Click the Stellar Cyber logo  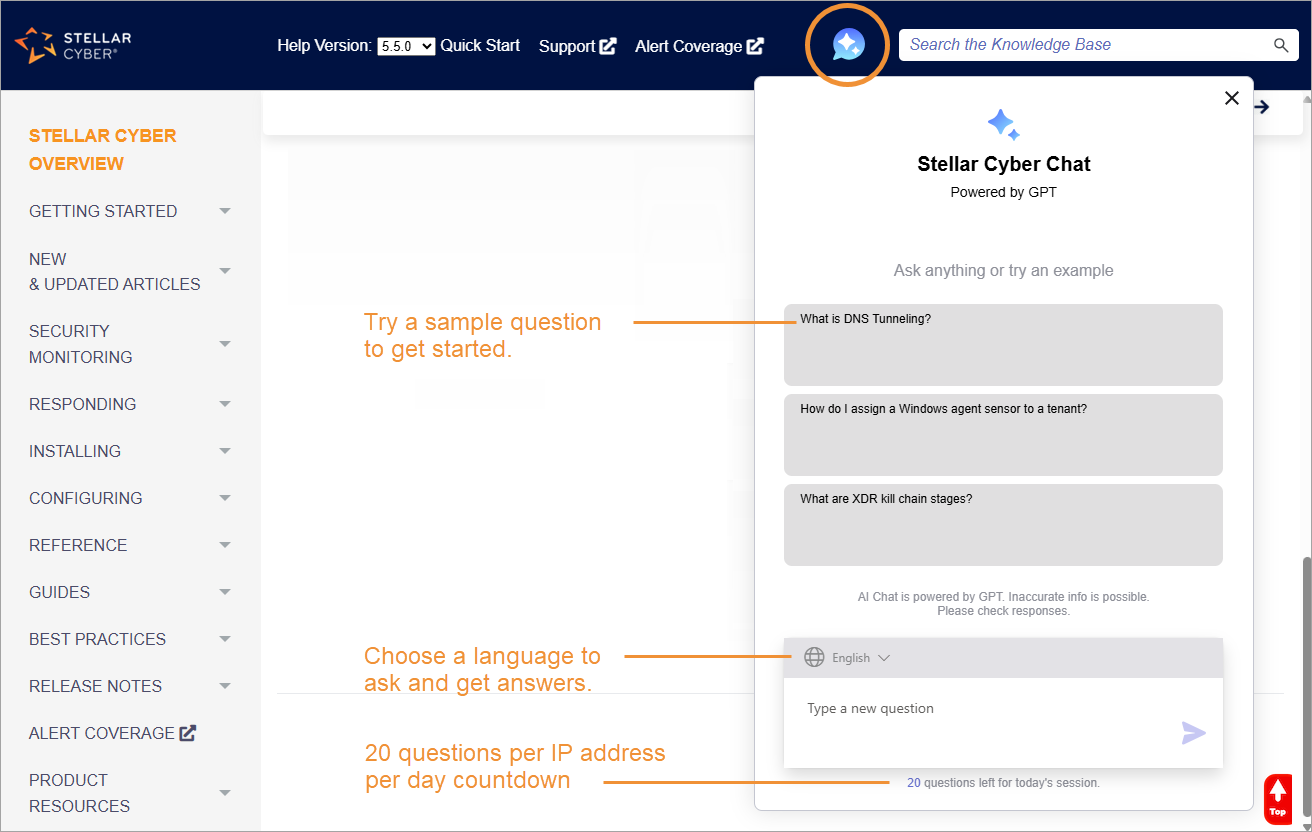point(73,45)
